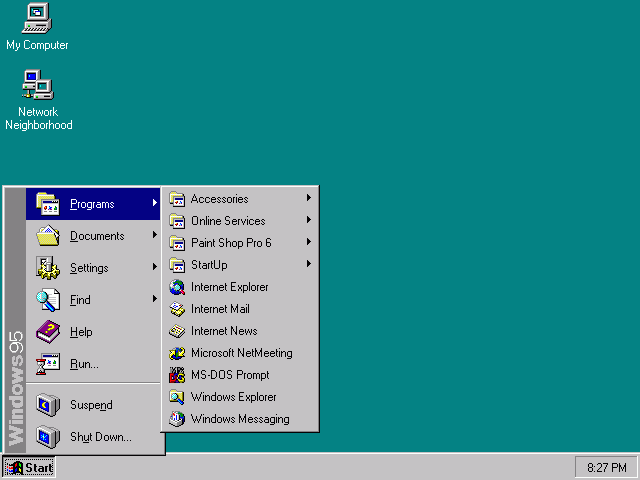Choose the Suspend label in Start menu
The height and width of the screenshot is (480, 640).
coord(91,405)
